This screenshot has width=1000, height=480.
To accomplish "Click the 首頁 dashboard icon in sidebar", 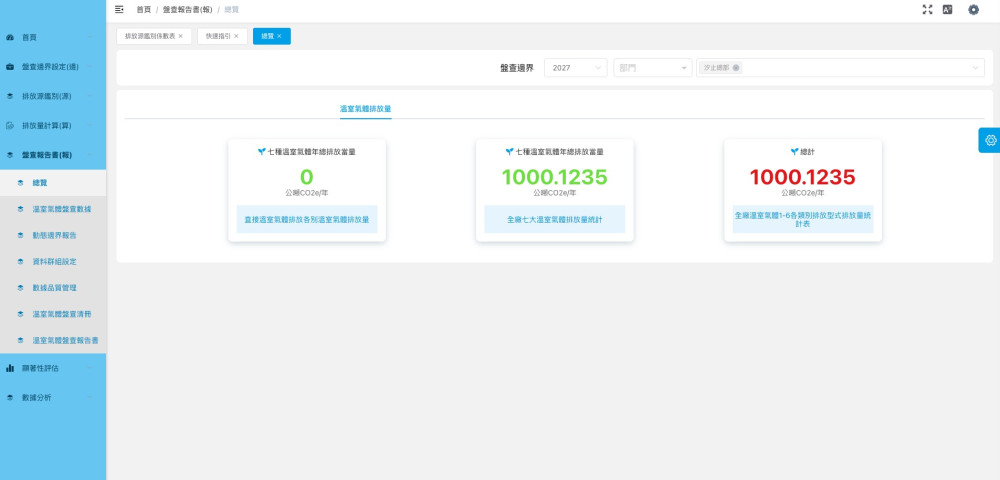I will click(10, 38).
